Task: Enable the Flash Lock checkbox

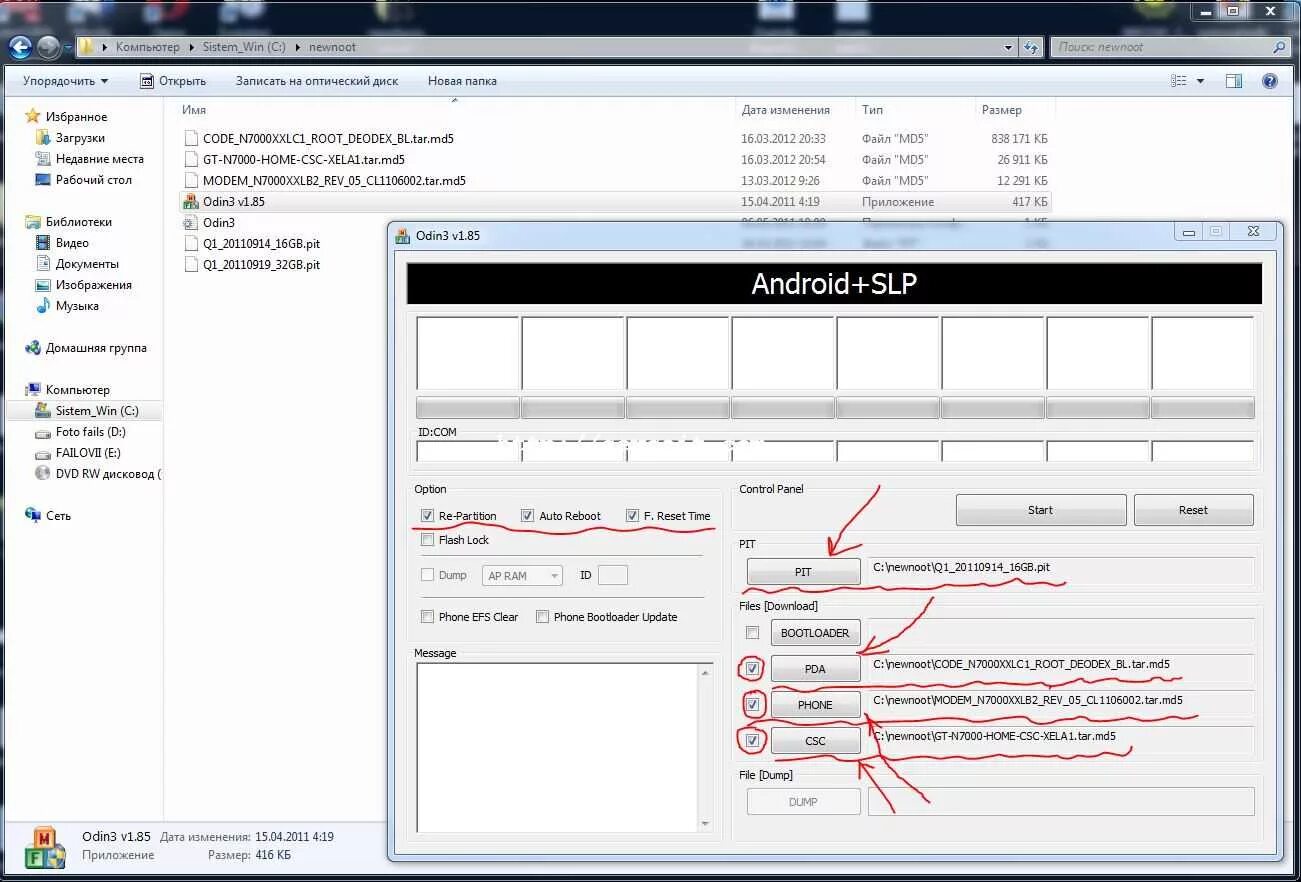Action: pyautogui.click(x=428, y=540)
